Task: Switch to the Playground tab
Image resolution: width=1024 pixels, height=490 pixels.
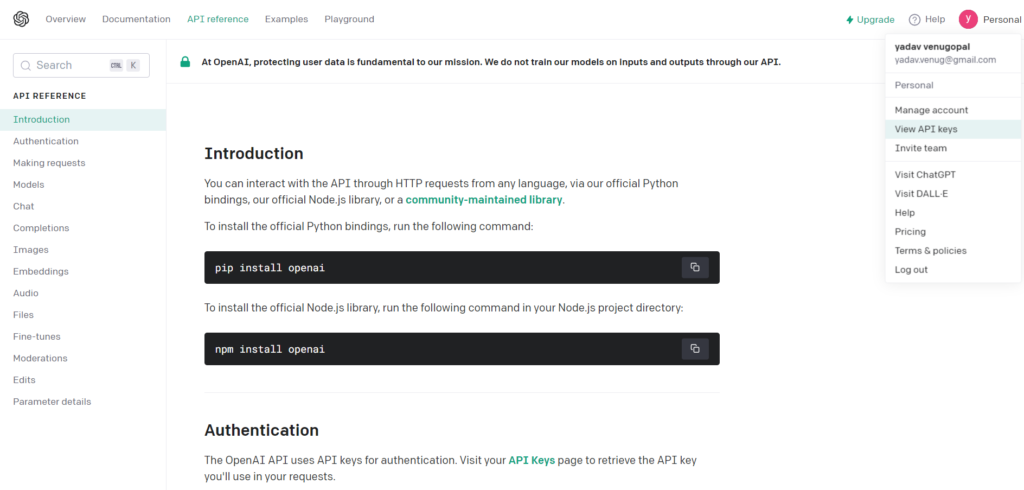Action: [x=349, y=20]
